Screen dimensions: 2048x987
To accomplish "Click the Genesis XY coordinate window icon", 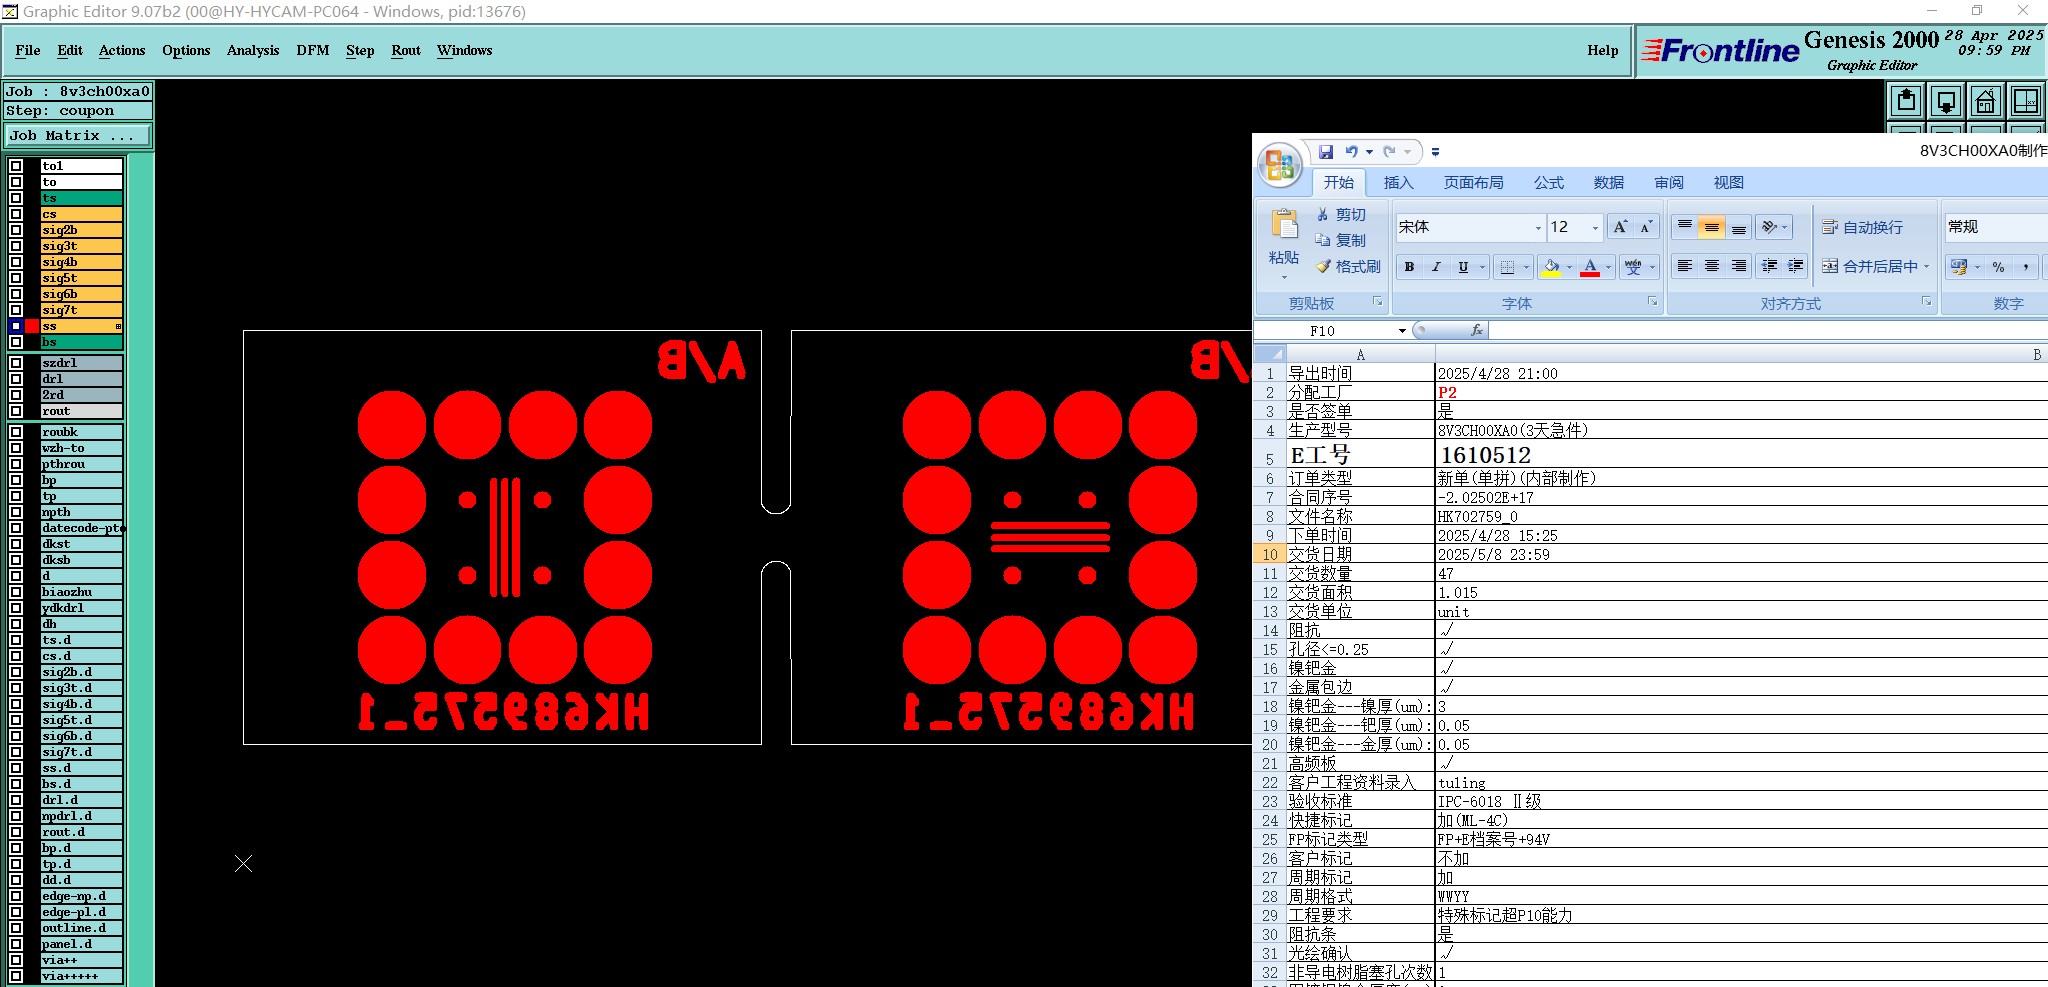I will pos(2026,101).
